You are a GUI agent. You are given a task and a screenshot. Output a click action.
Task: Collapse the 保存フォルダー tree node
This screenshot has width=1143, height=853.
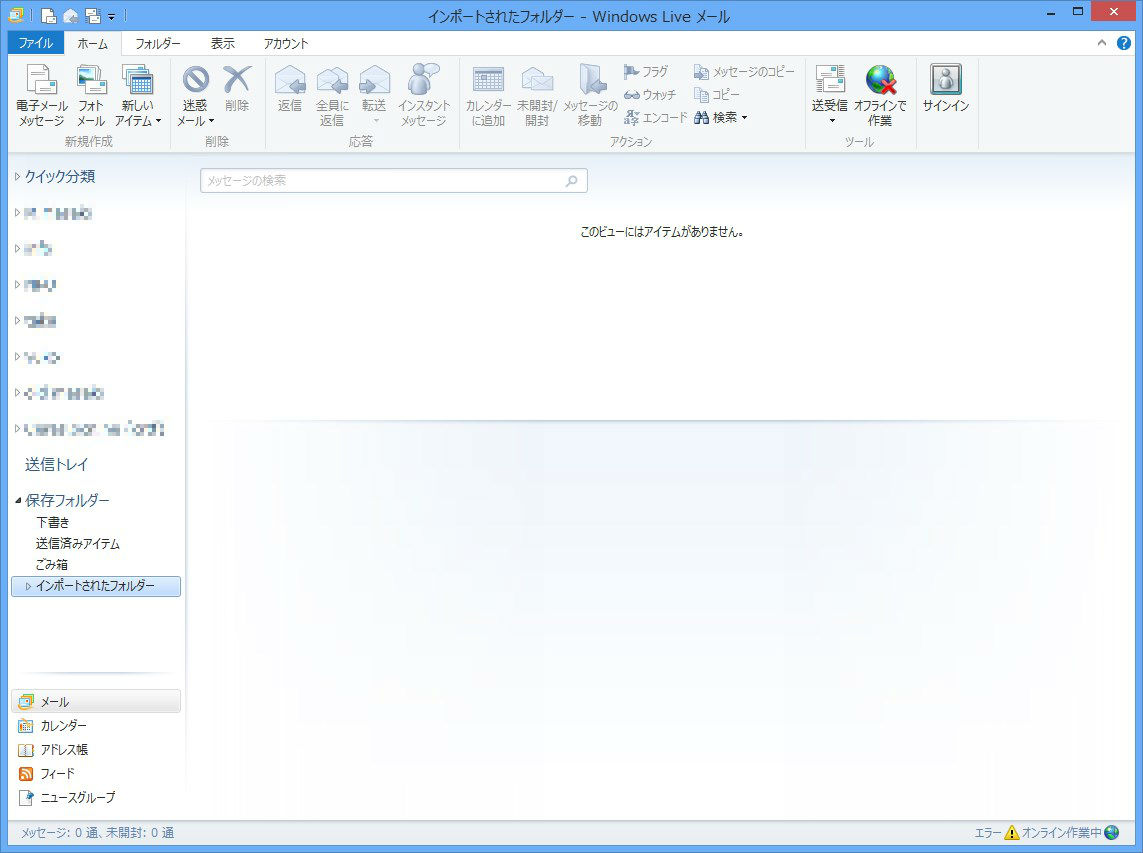click(x=18, y=500)
